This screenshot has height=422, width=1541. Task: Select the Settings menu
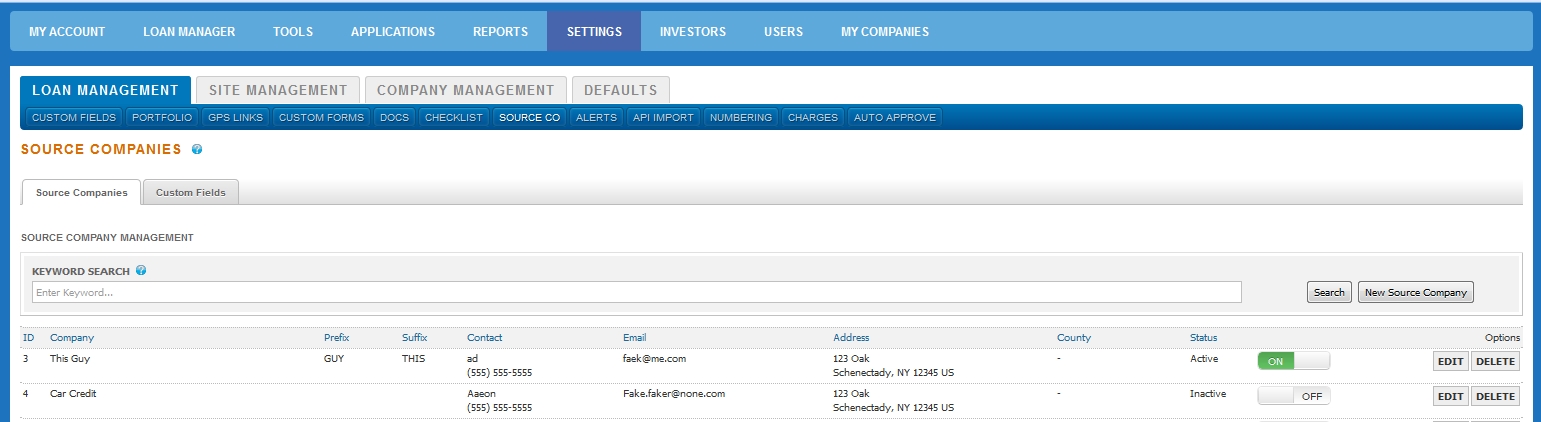click(x=594, y=32)
